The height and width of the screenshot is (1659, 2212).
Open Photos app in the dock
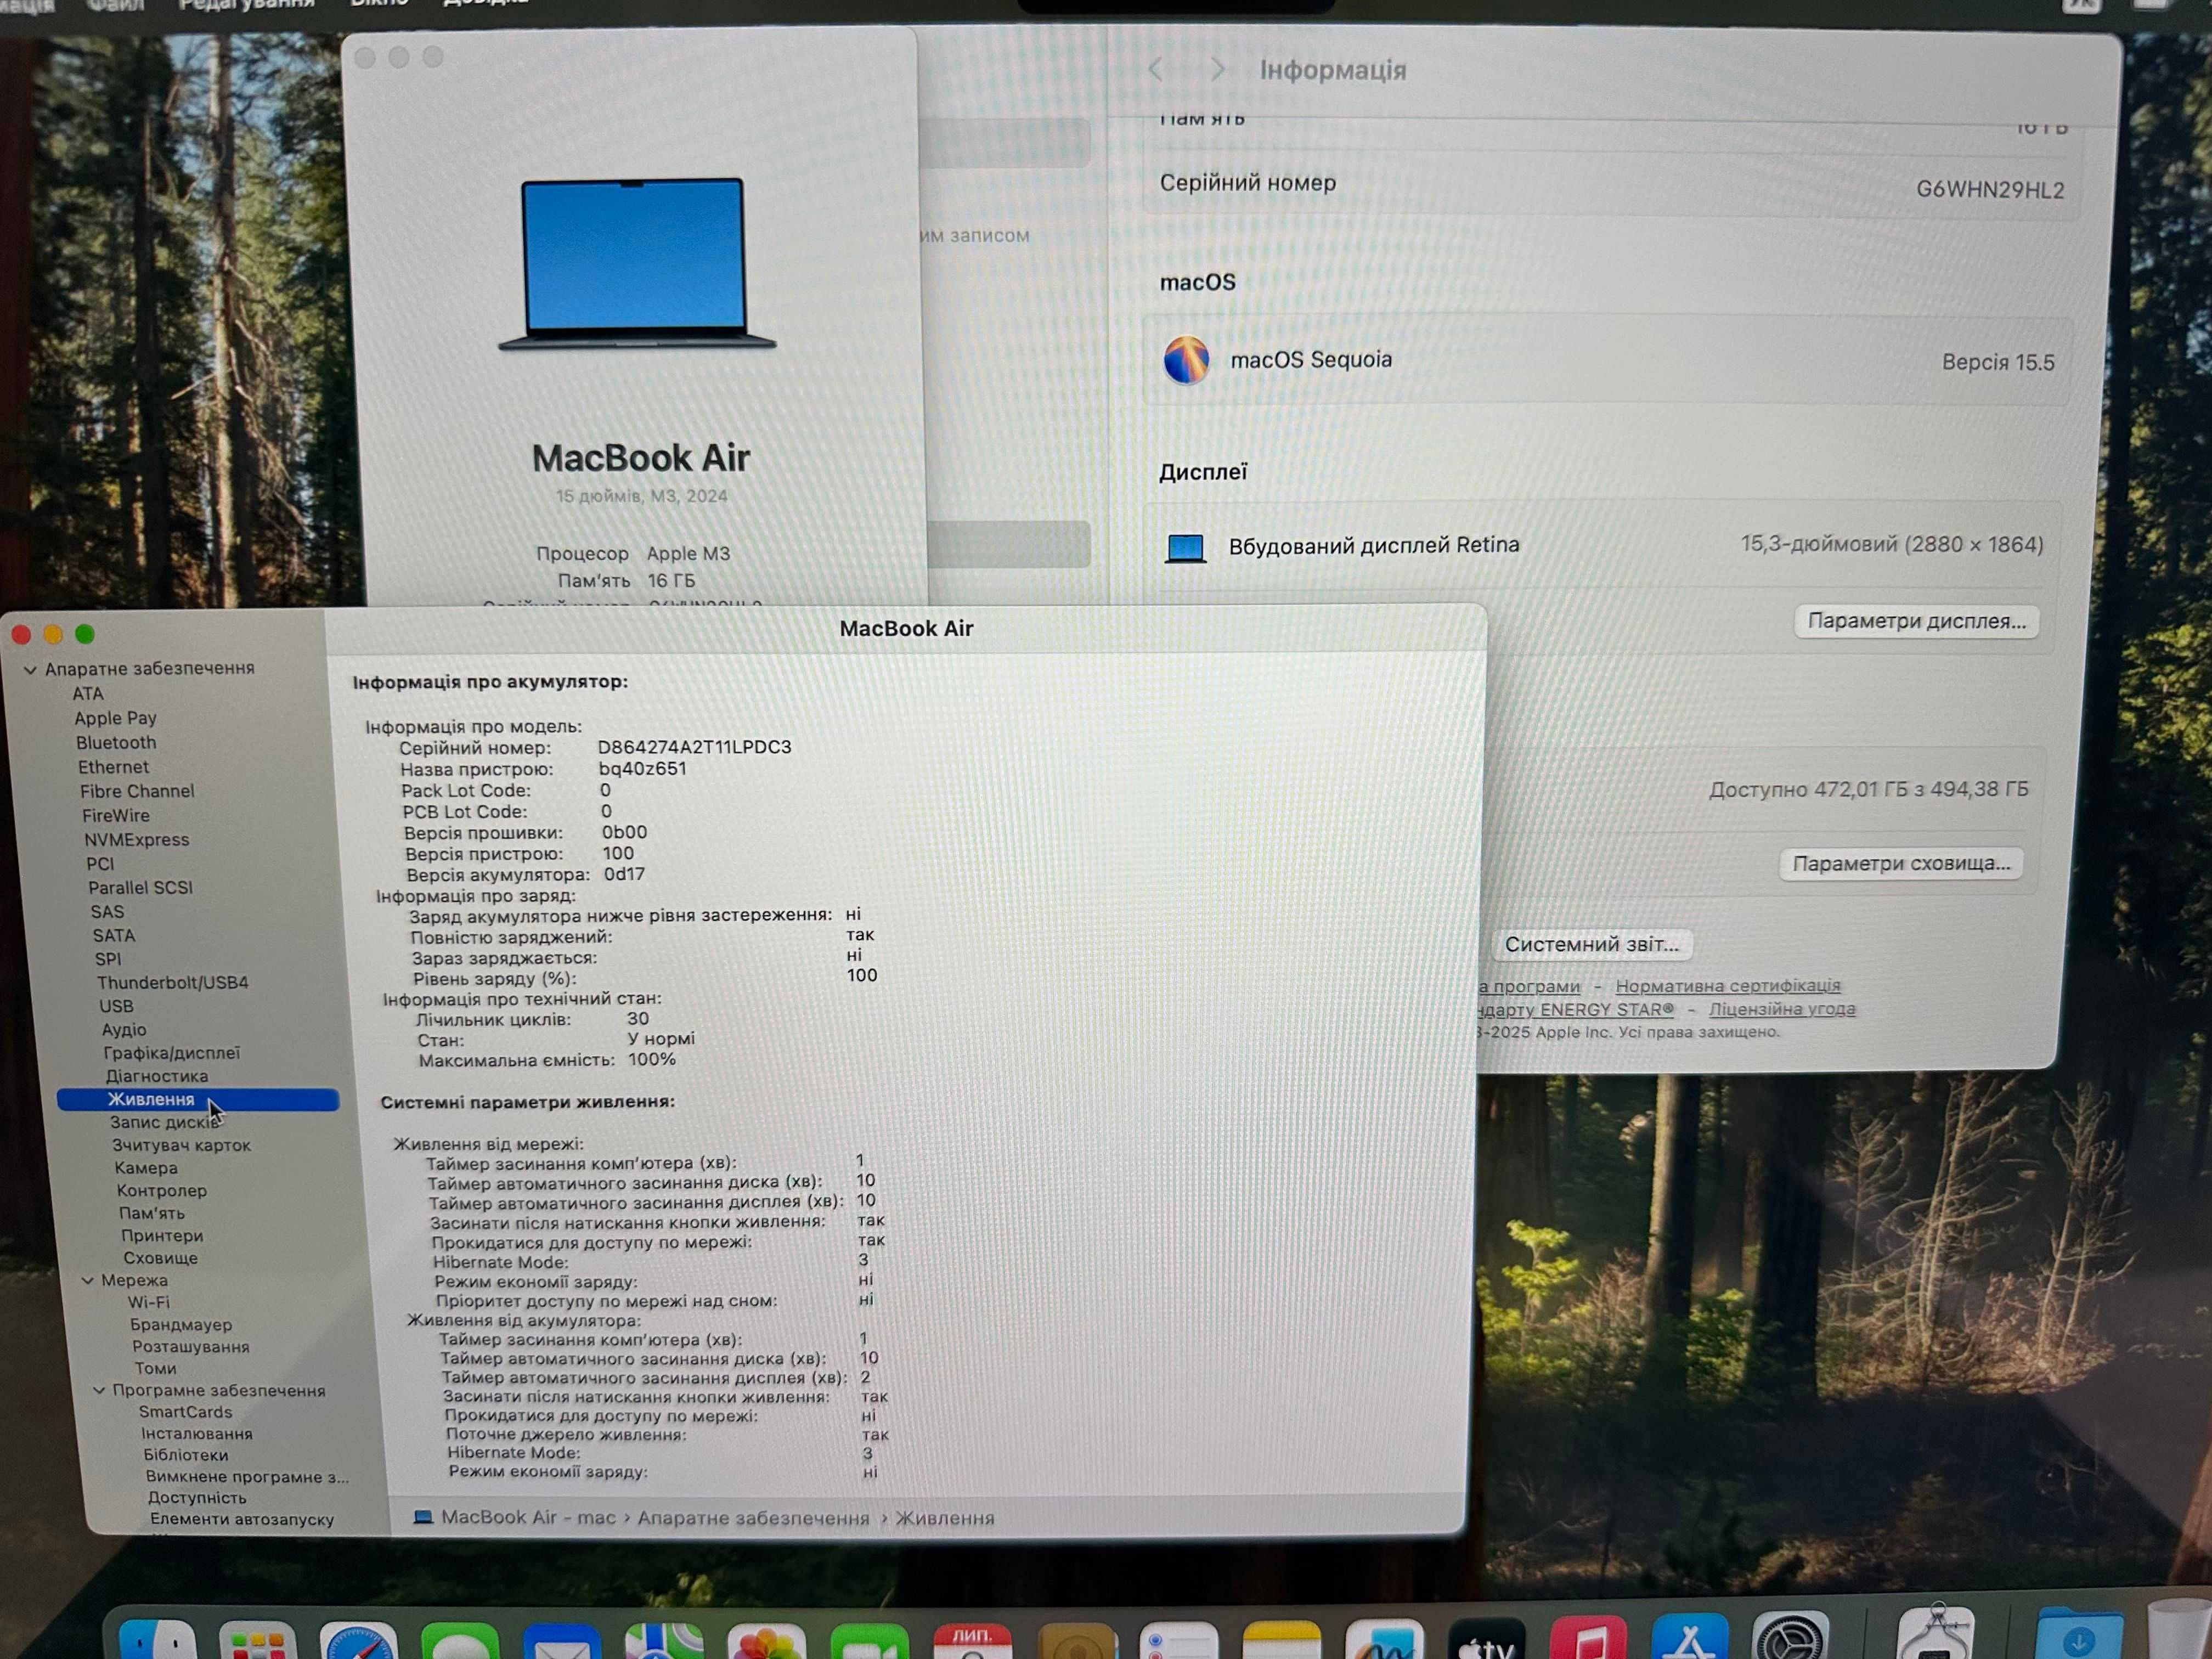(x=767, y=1641)
